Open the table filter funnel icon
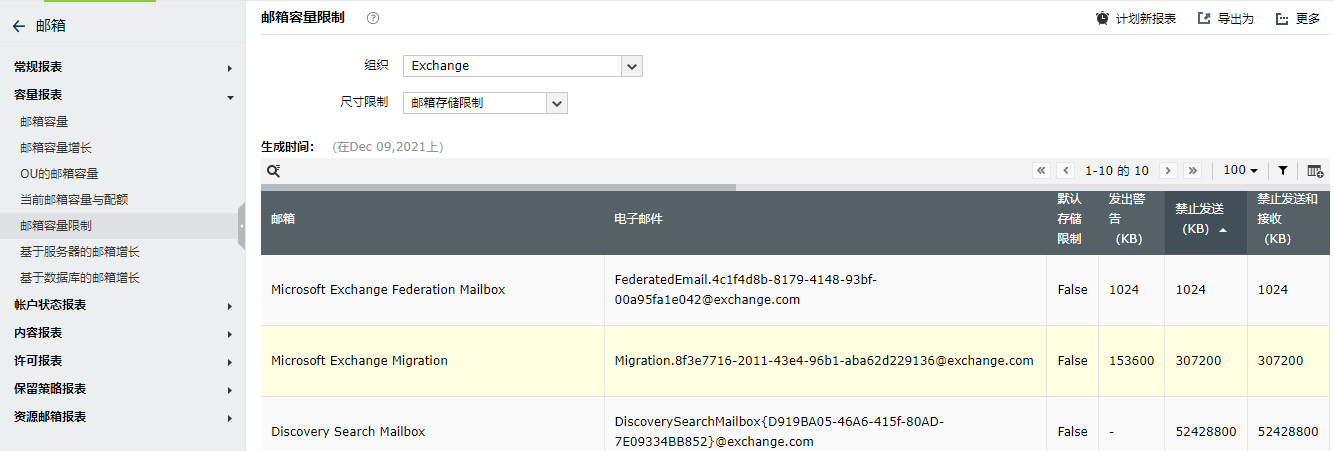The image size is (1334, 451). tap(1283, 171)
